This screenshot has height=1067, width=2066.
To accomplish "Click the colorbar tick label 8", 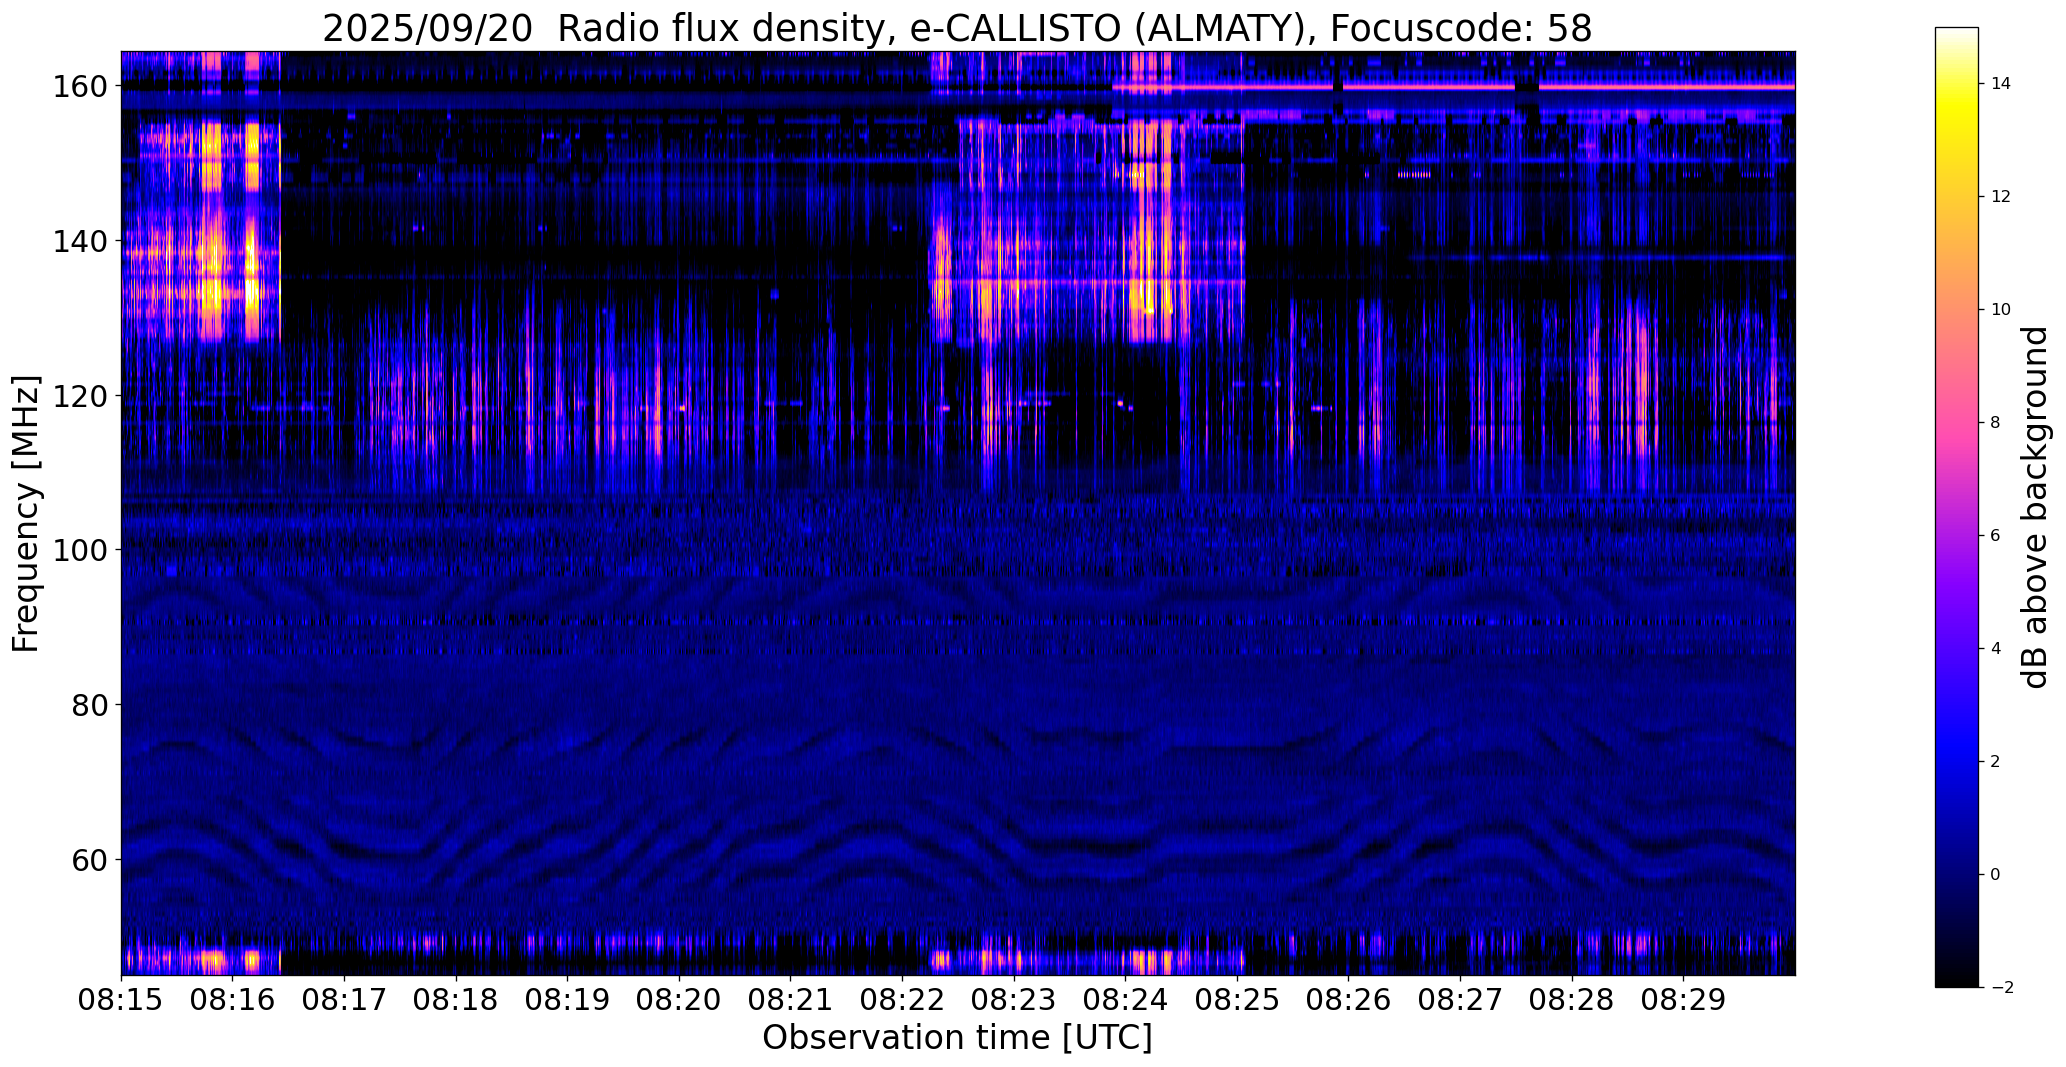I will (1995, 423).
